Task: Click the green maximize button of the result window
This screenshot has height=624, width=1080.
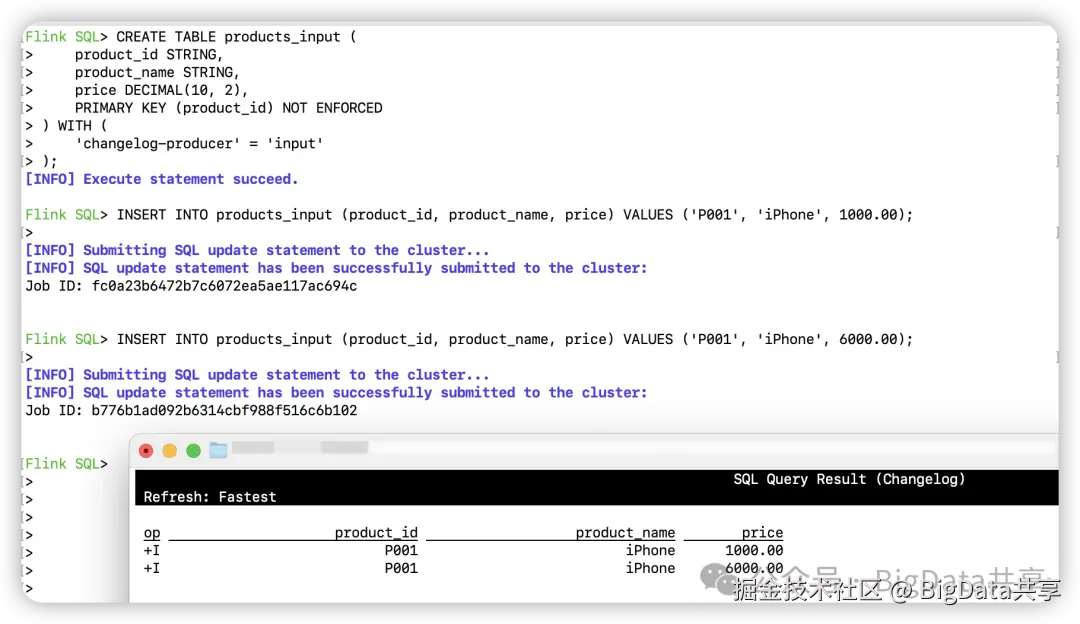Action: coord(194,450)
